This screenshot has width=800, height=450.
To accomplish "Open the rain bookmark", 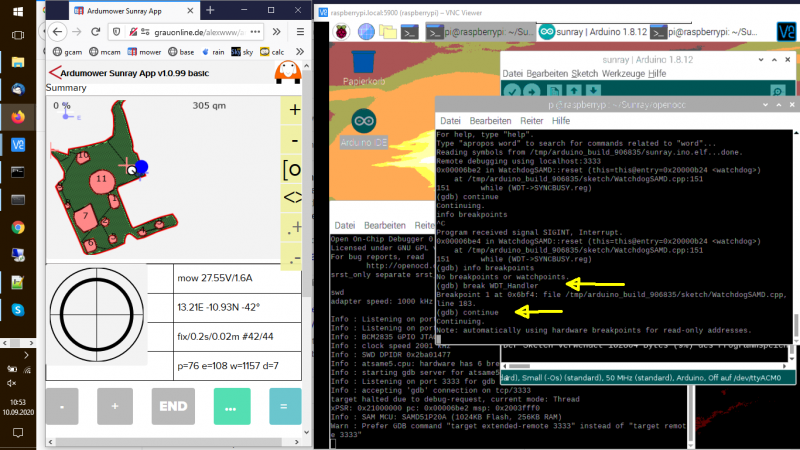I will (x=213, y=52).
